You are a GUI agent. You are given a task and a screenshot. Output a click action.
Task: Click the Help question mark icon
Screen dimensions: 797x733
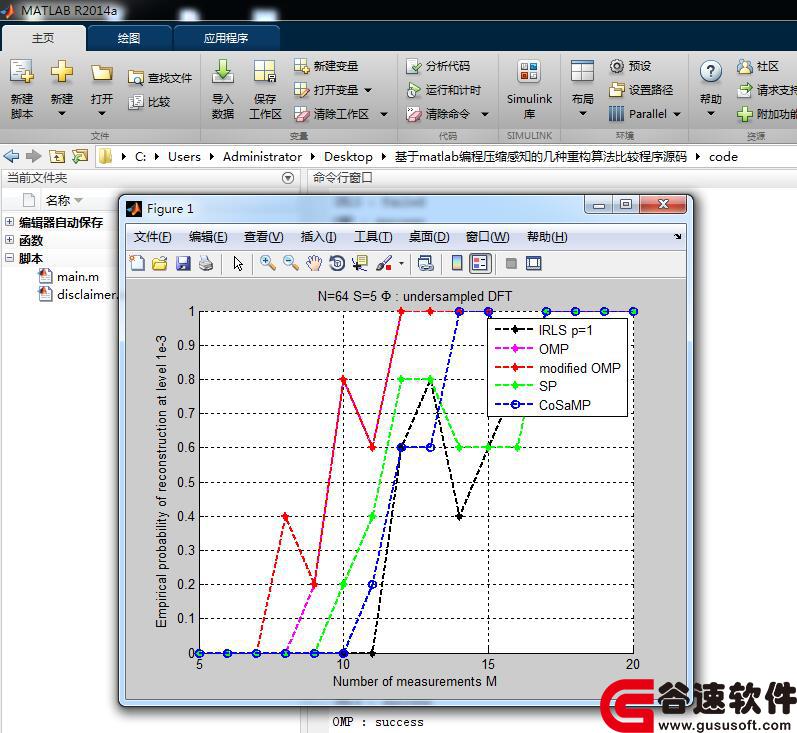[711, 72]
